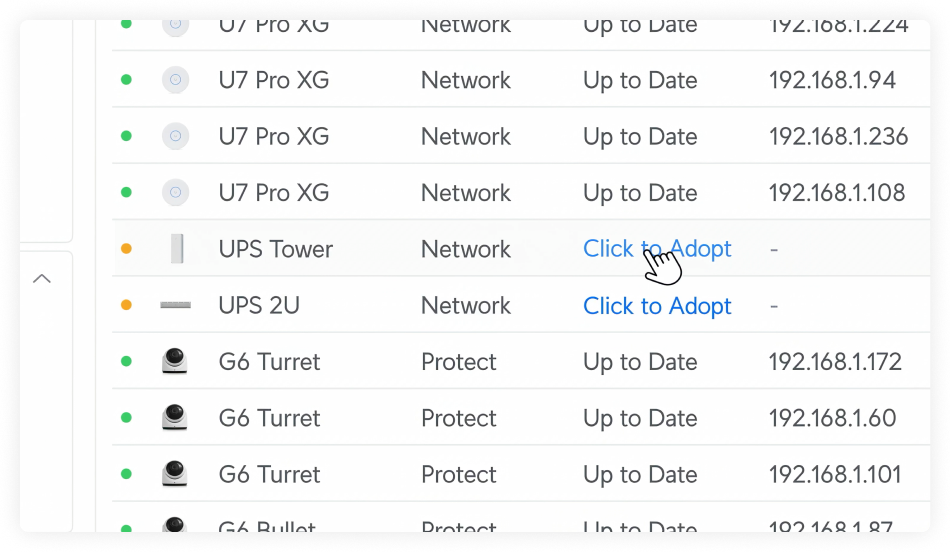Select camera icon in the 192.168.1.60 row
Screen dimensions: 950x552
[175, 418]
